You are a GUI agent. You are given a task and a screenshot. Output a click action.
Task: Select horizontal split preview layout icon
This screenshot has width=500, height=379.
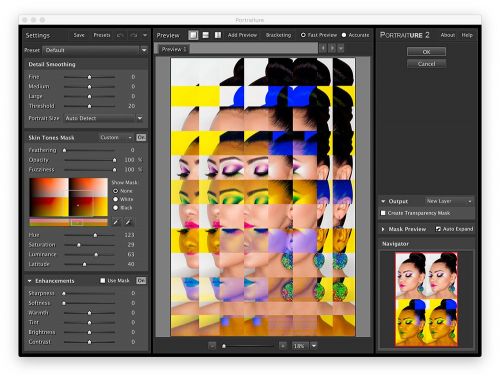click(x=206, y=35)
